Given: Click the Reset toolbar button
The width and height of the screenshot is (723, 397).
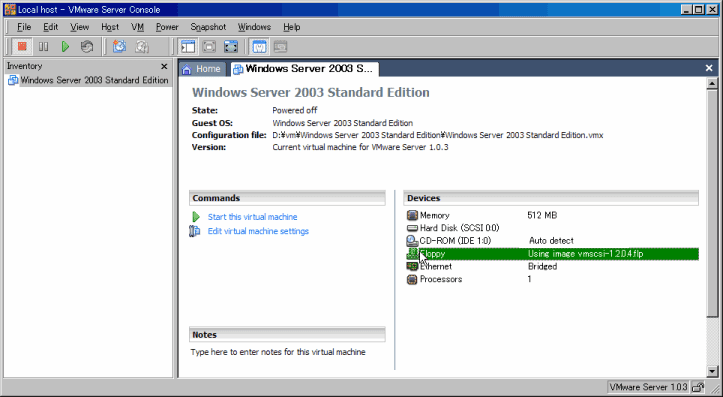Looking at the screenshot, I should point(87,46).
